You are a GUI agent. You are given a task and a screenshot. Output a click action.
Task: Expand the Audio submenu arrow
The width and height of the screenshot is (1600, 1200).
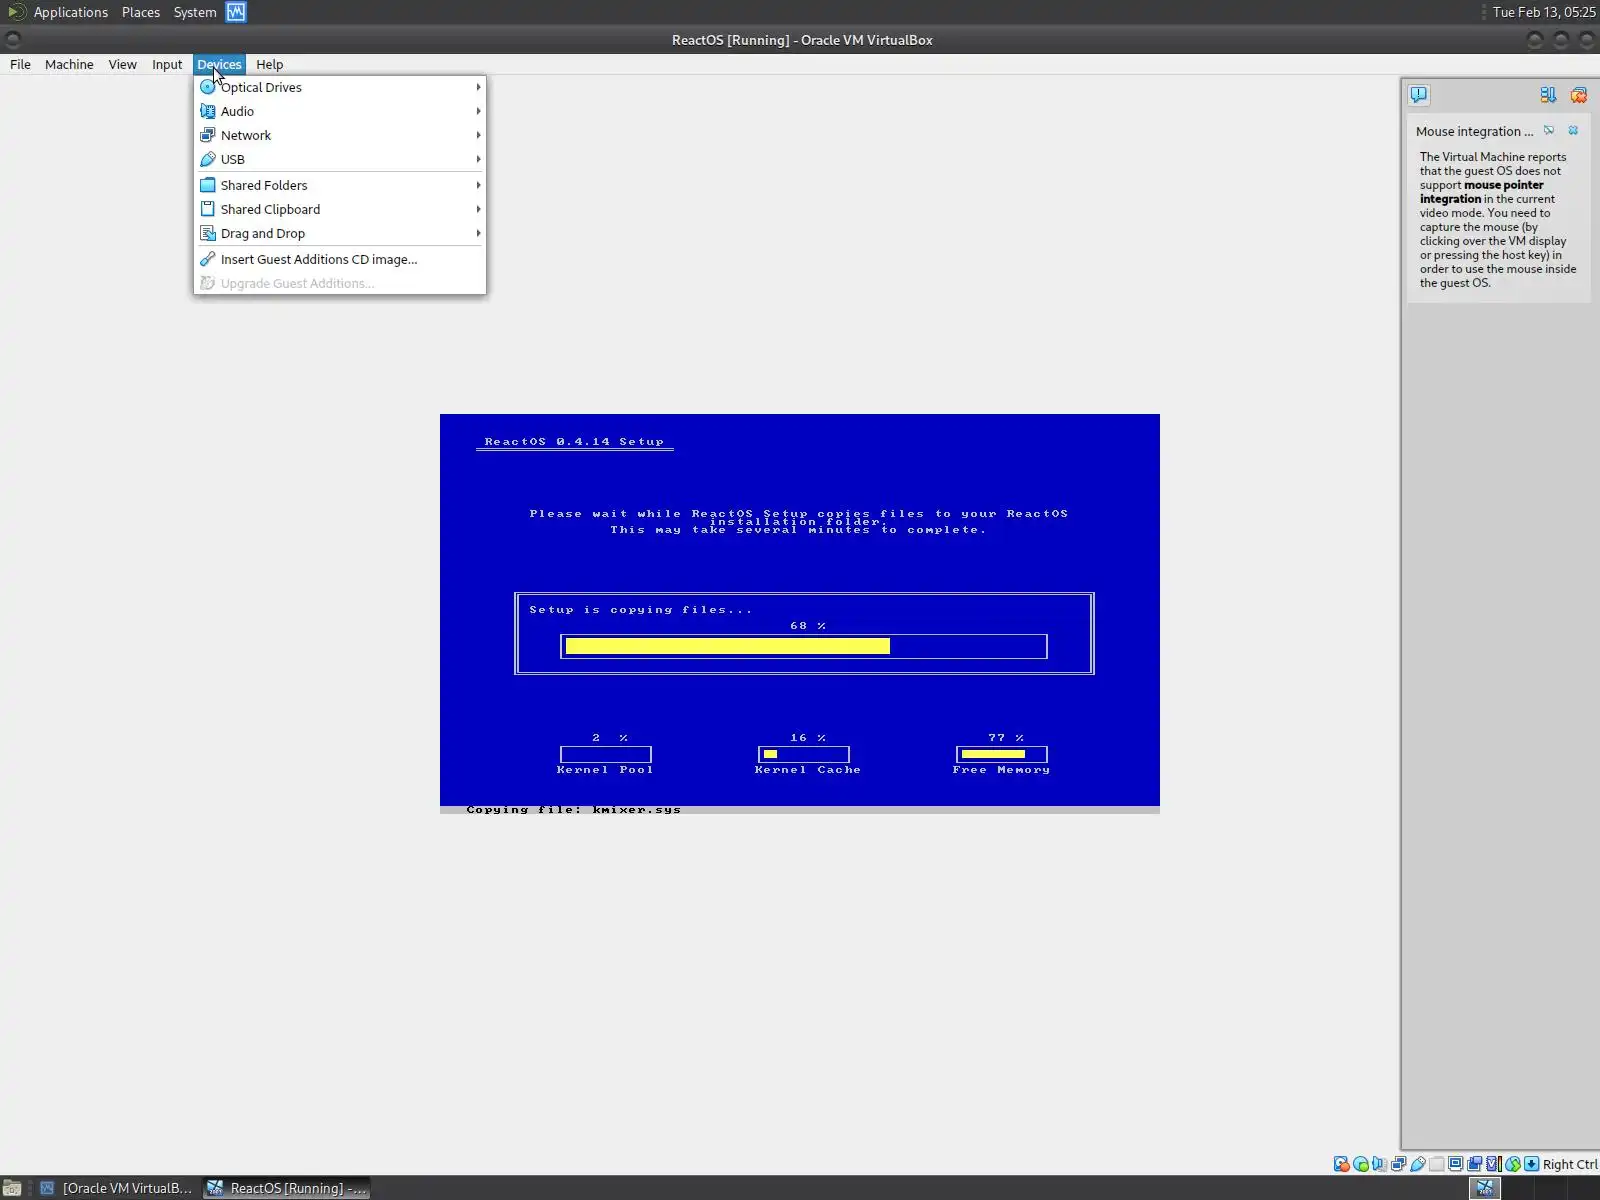[478, 111]
